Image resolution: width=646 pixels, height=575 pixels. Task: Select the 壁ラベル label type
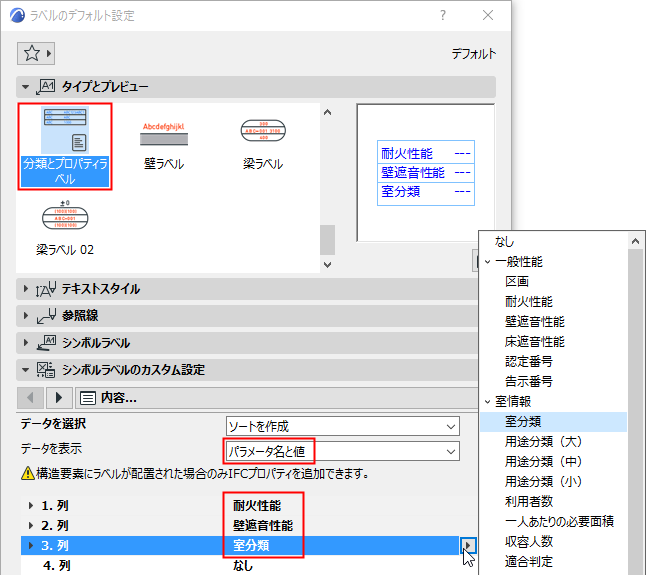164,145
